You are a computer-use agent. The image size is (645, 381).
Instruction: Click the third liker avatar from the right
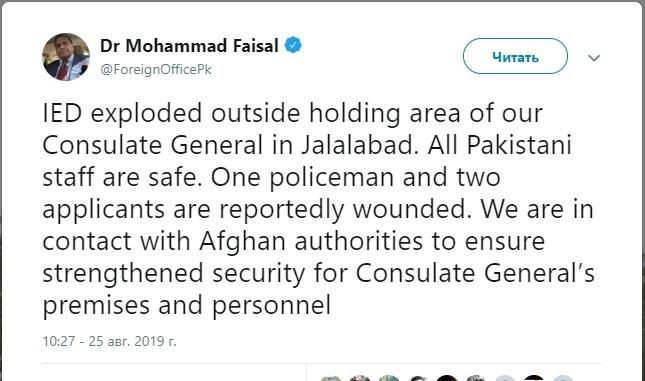click(x=505, y=379)
